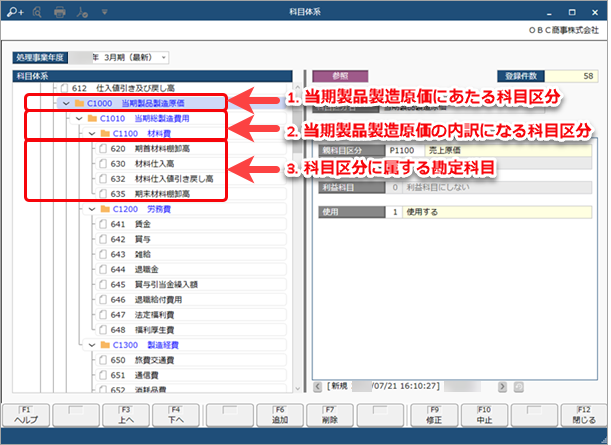The width and height of the screenshot is (611, 445).
Task: Select the C1200 folder icon
Action: coord(105,209)
